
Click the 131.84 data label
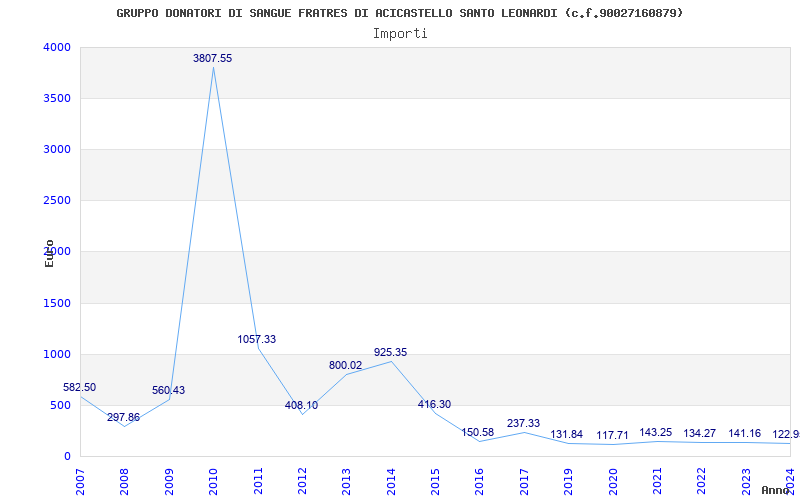pyautogui.click(x=566, y=435)
